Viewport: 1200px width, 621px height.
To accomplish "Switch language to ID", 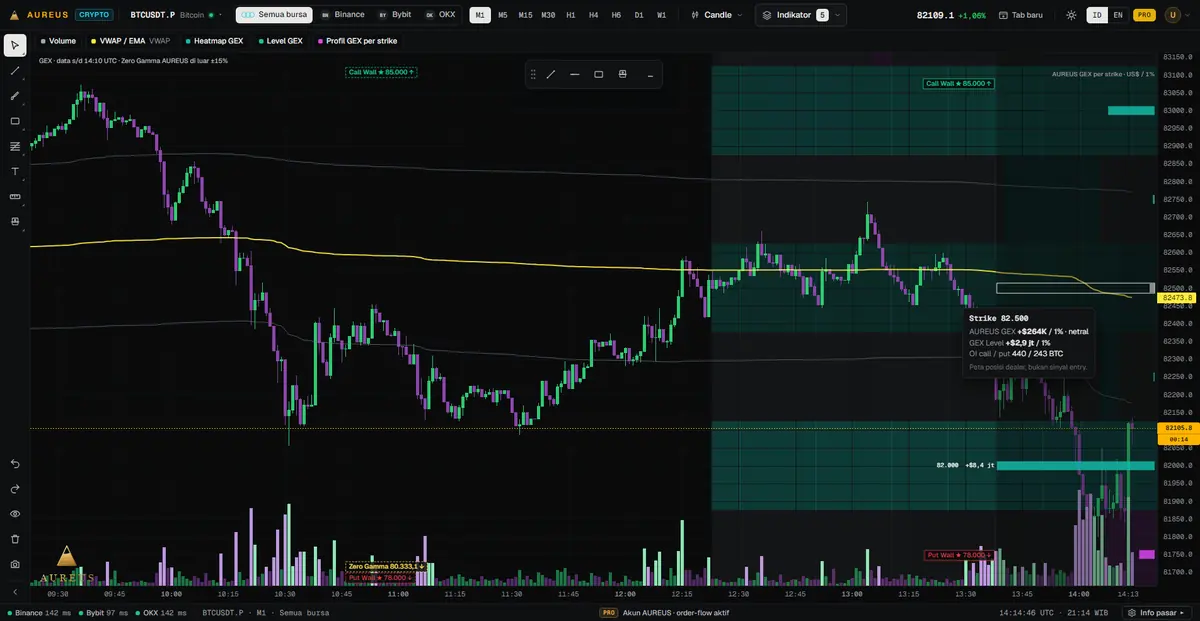I will [x=1097, y=15].
